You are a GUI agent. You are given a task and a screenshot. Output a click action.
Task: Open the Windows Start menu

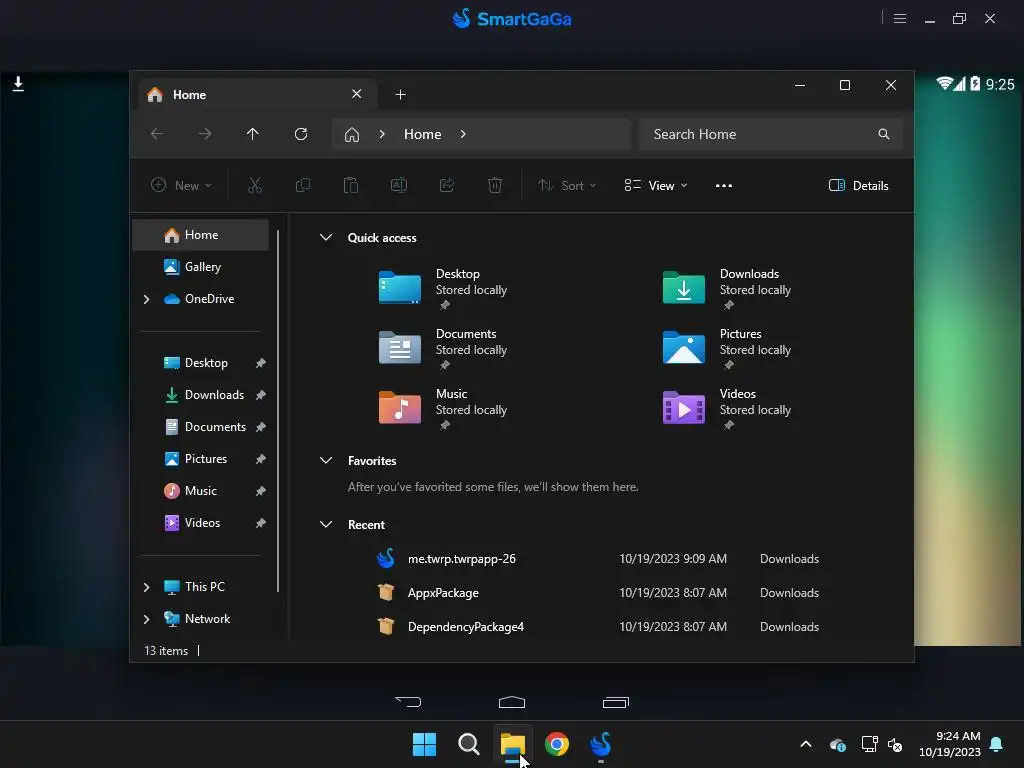[424, 744]
